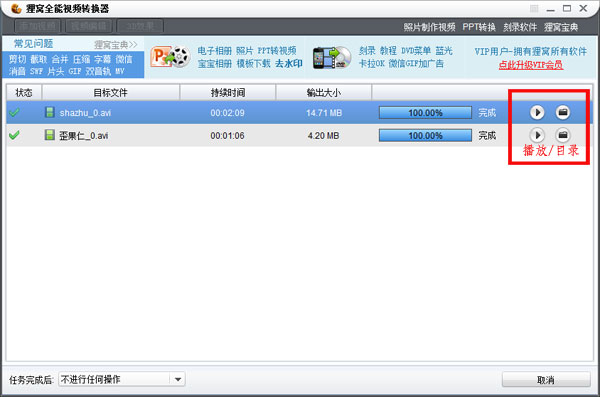Viewport: 600px width, 397px height.
Task: Click the 100.00% progress bar of shazhu_0.avi
Action: click(425, 113)
